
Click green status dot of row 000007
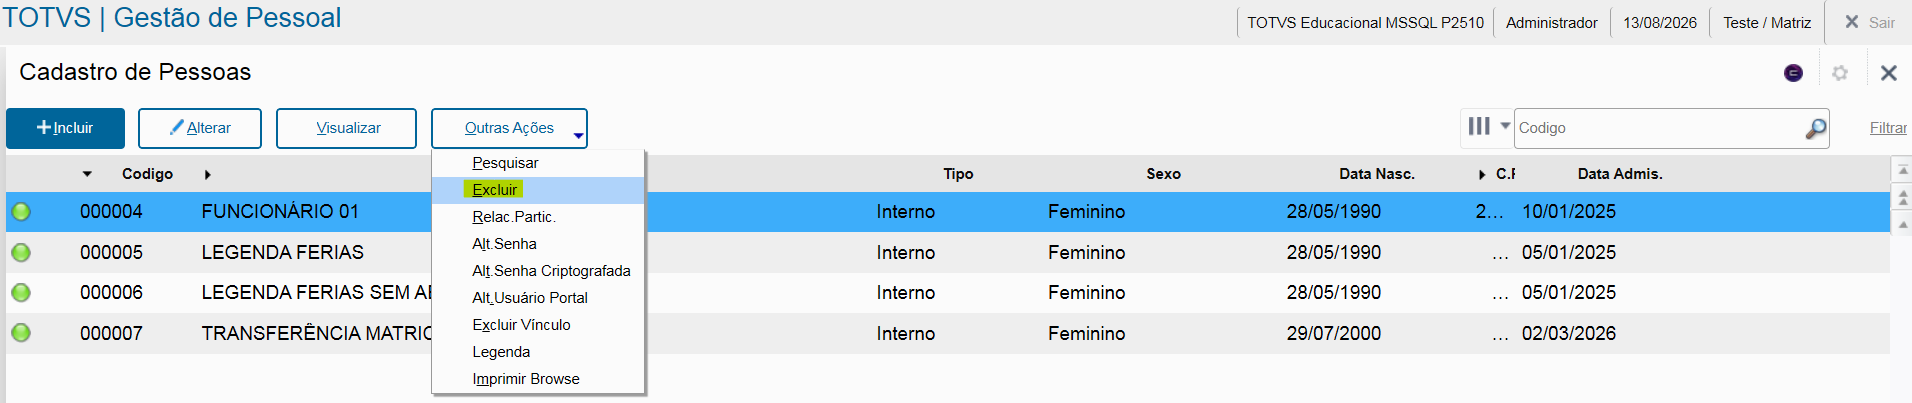coord(21,333)
